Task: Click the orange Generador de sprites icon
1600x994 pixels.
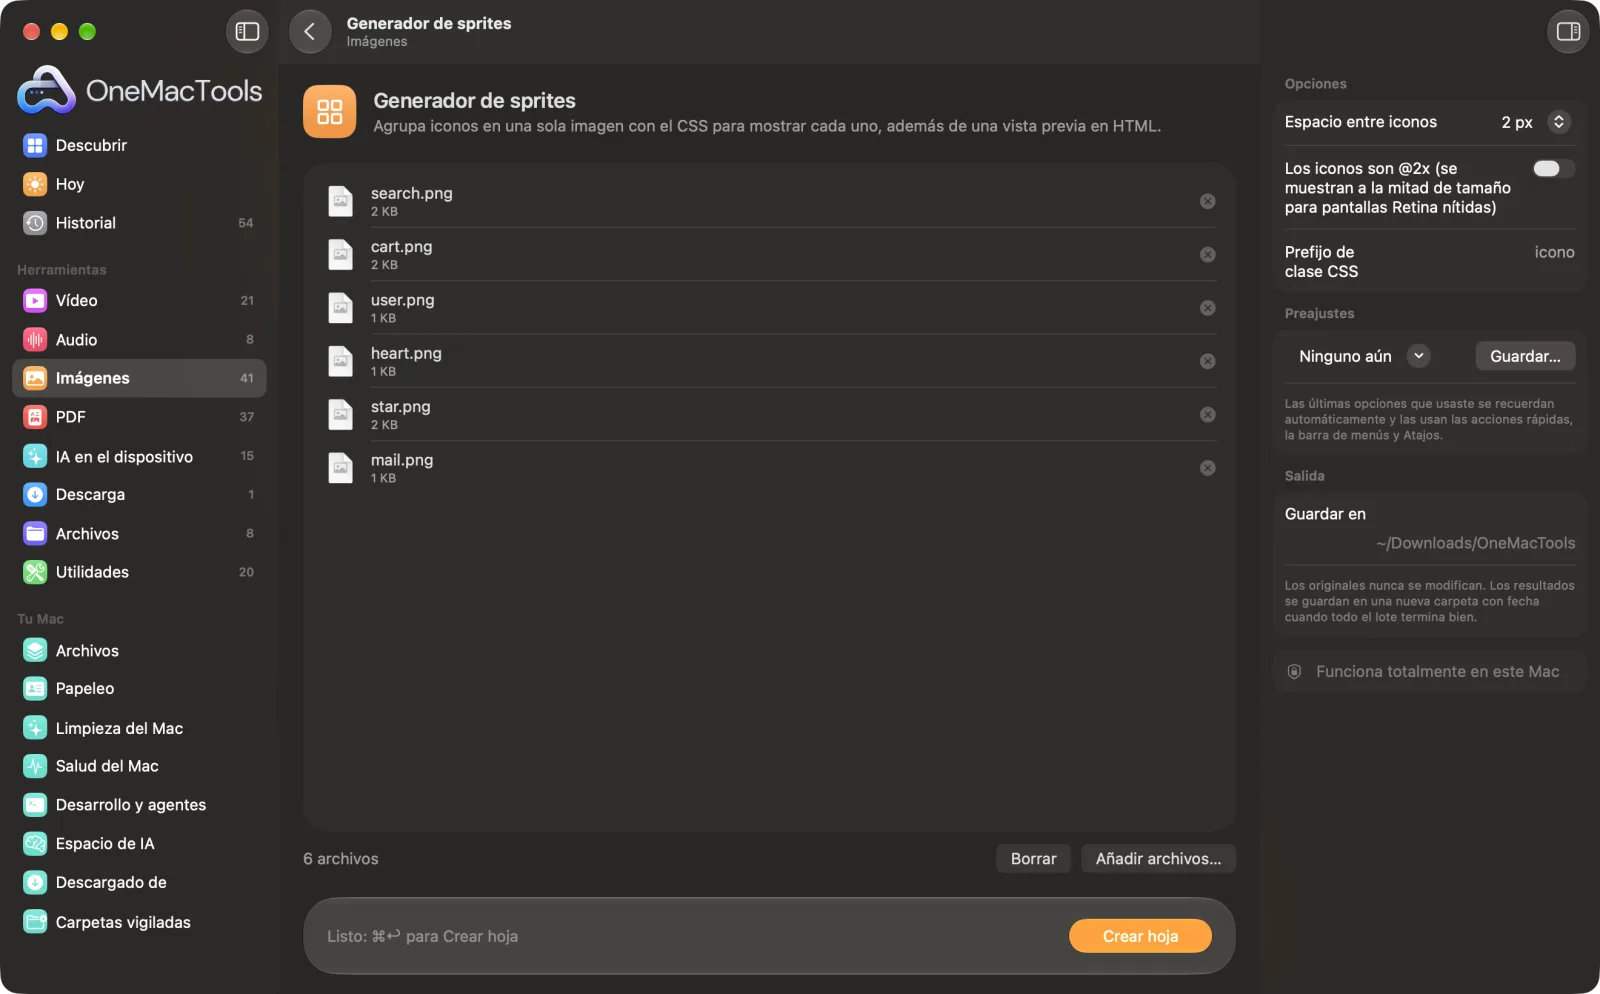Action: [330, 111]
